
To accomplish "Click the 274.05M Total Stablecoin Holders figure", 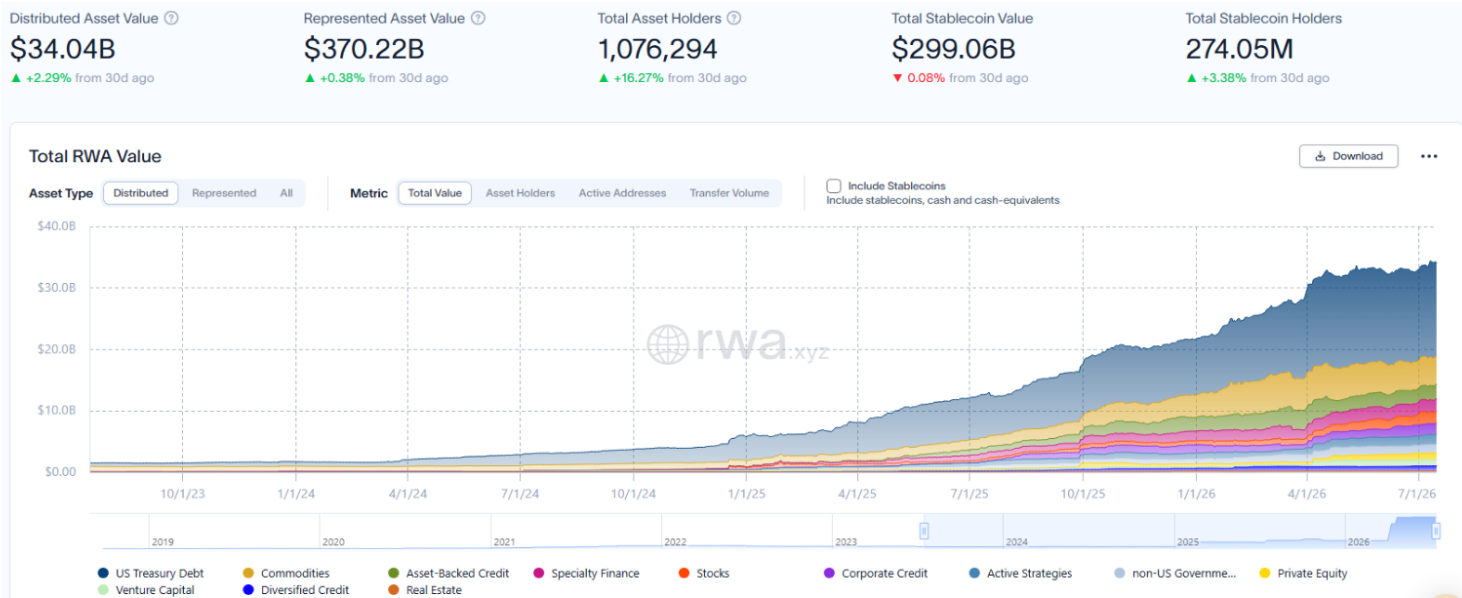I will 1239,48.
